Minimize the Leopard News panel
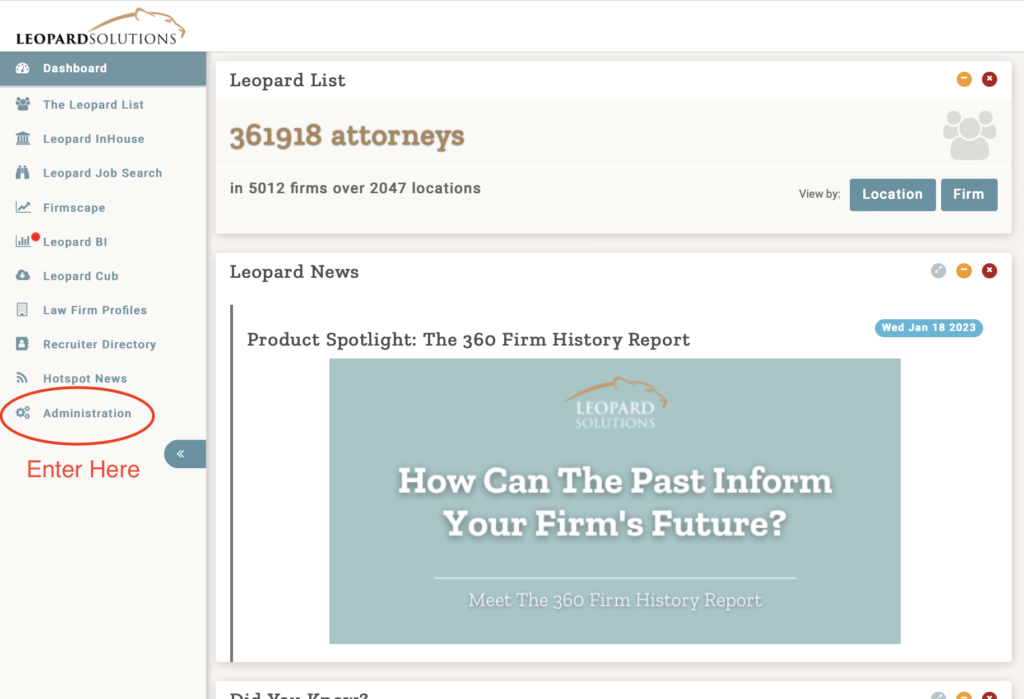This screenshot has height=699, width=1024. 964,270
